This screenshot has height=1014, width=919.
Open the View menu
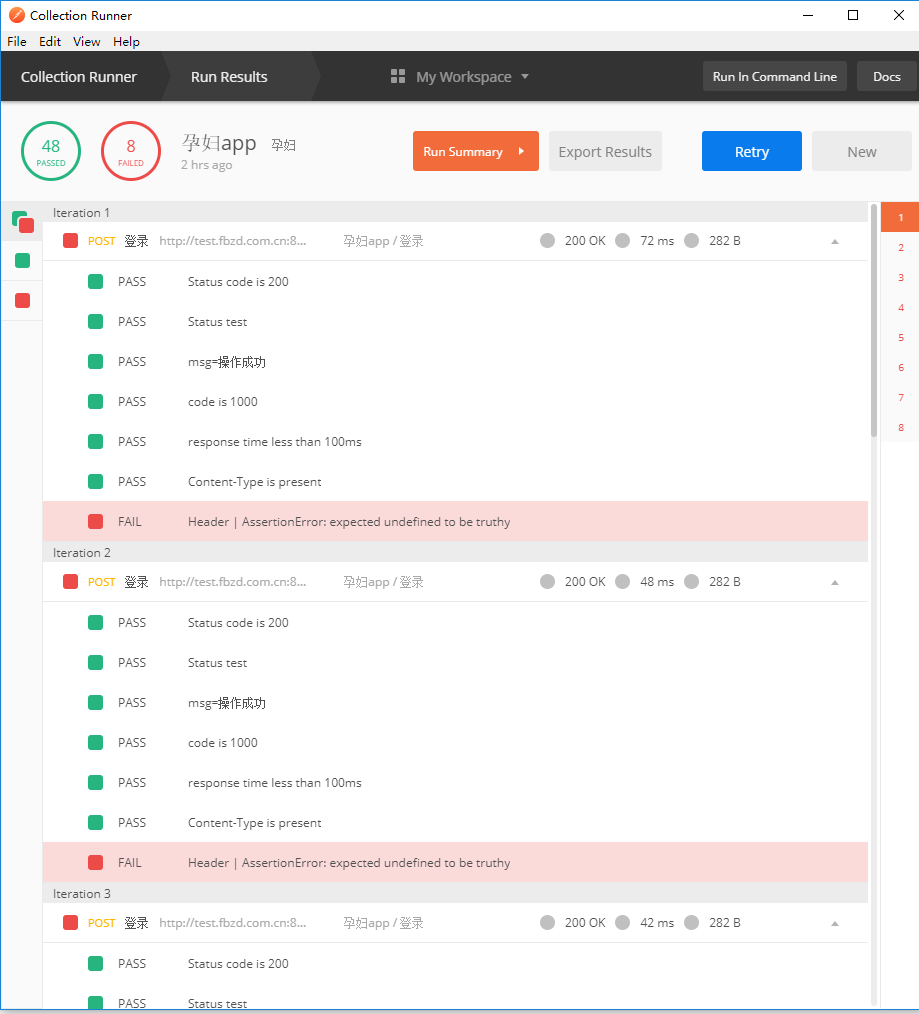[87, 41]
